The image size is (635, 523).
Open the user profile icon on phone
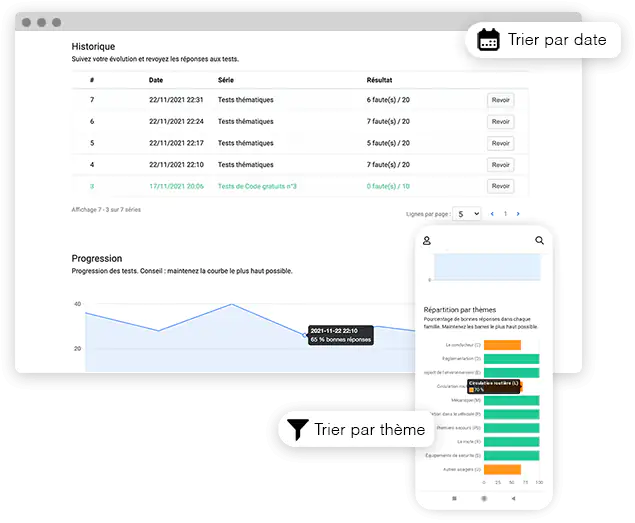click(427, 241)
